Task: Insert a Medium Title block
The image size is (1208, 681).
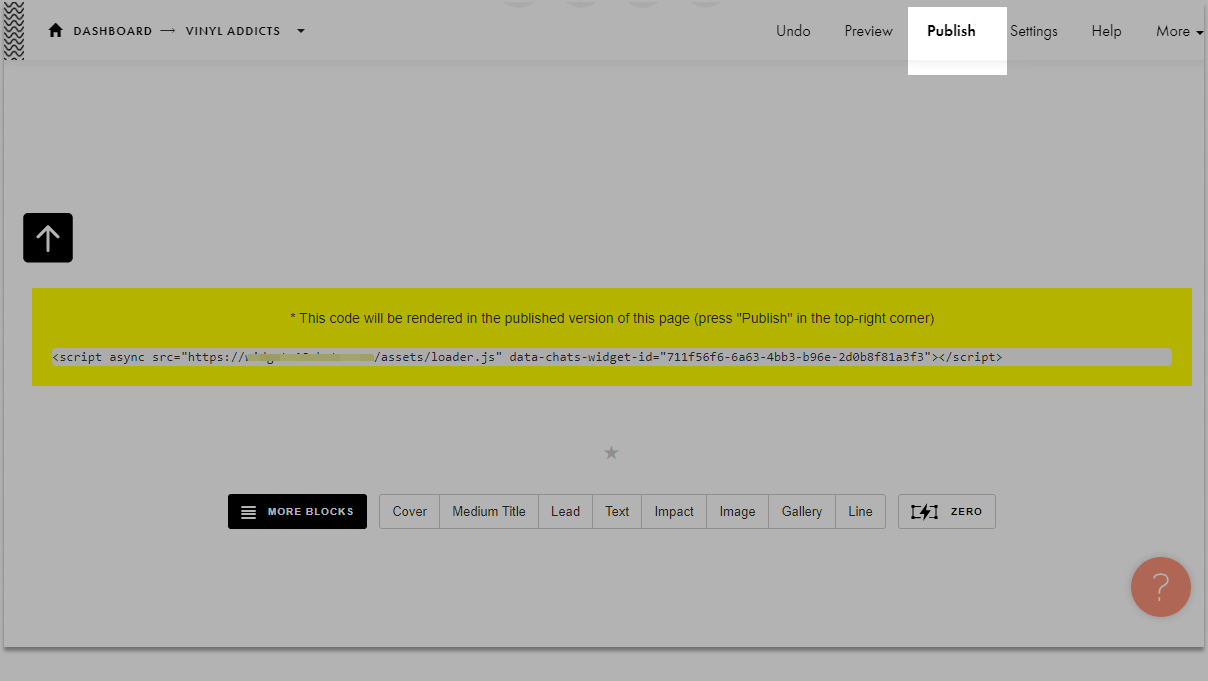Action: [x=488, y=512]
